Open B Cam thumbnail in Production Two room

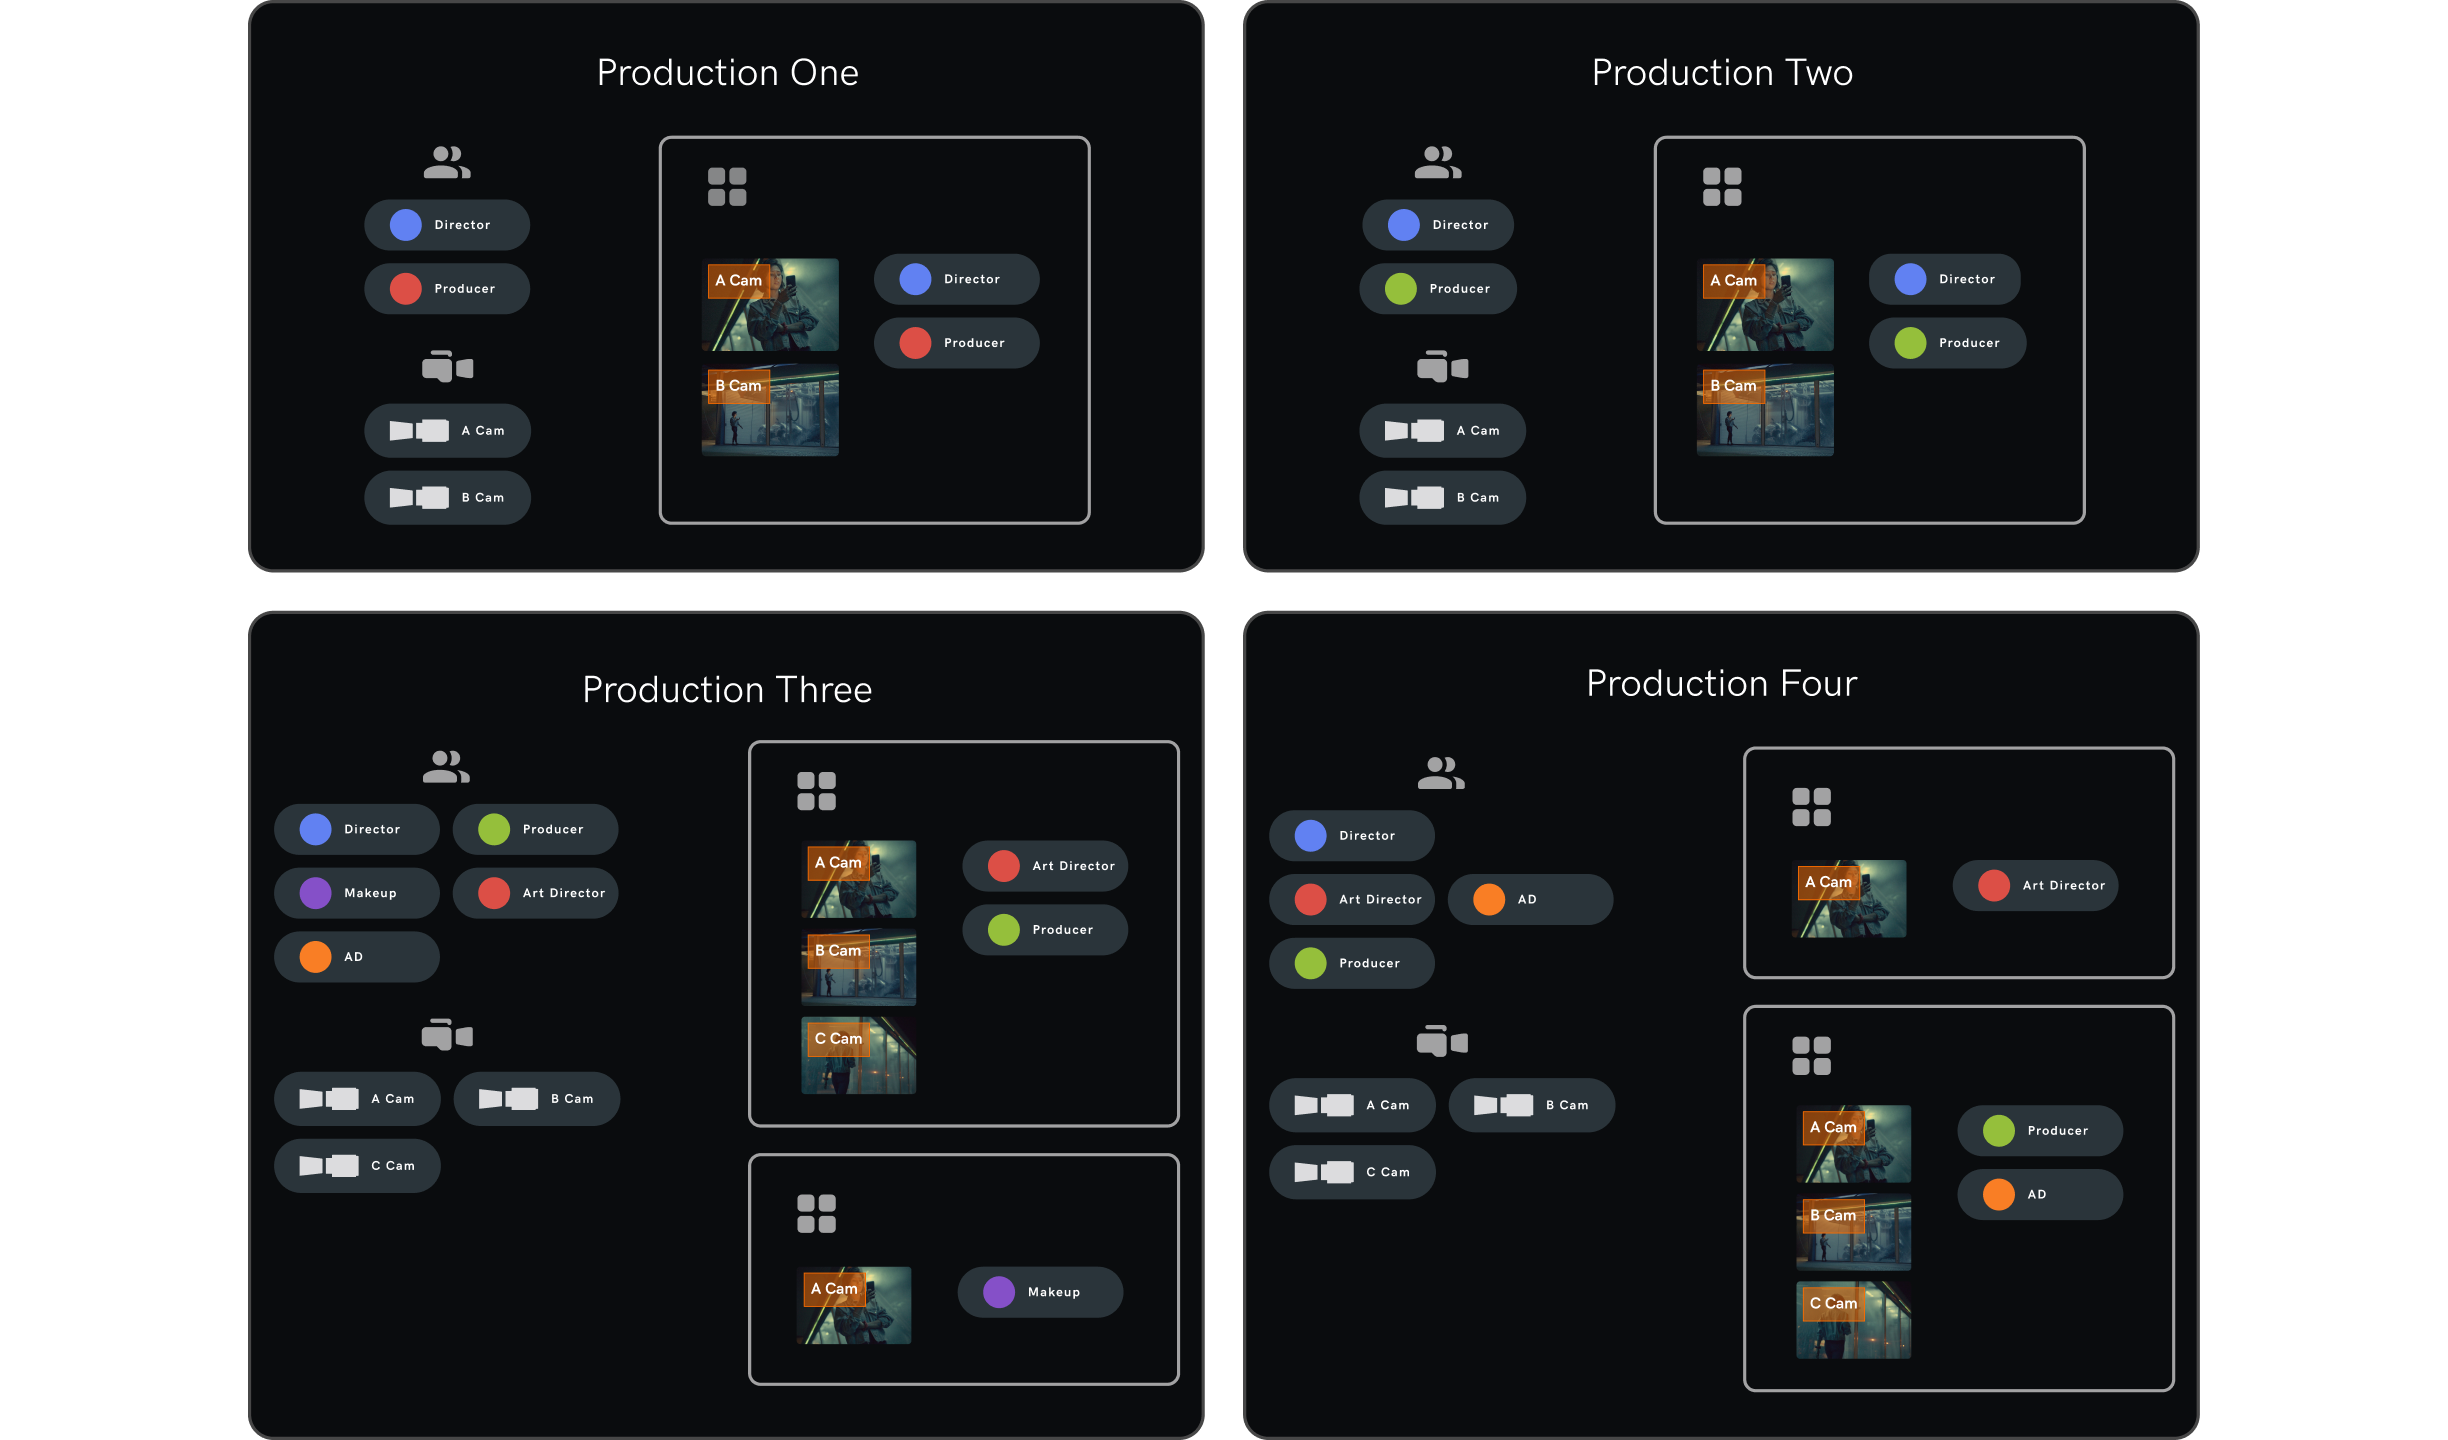click(x=1765, y=412)
